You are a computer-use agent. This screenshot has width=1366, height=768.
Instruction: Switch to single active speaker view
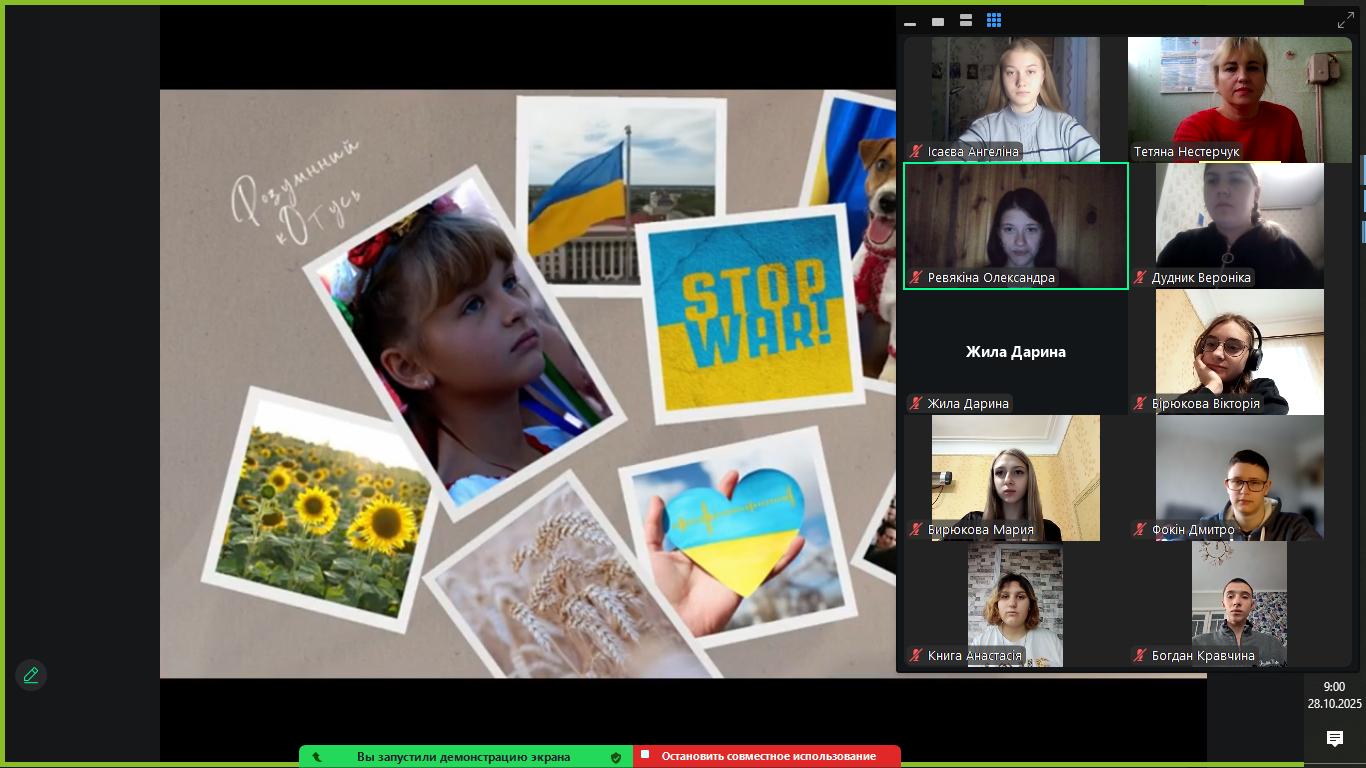click(938, 21)
